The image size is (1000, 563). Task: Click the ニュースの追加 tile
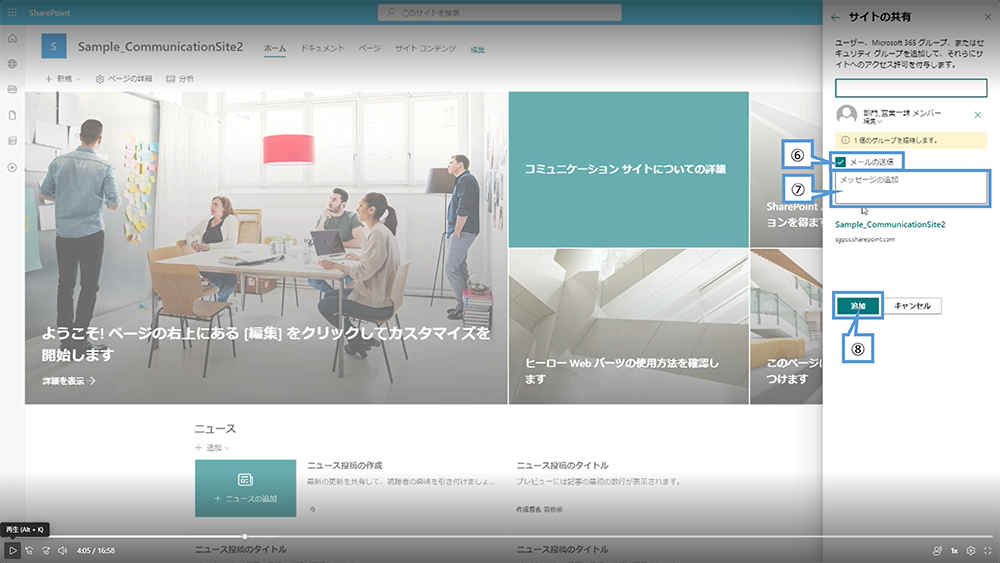pyautogui.click(x=246, y=488)
